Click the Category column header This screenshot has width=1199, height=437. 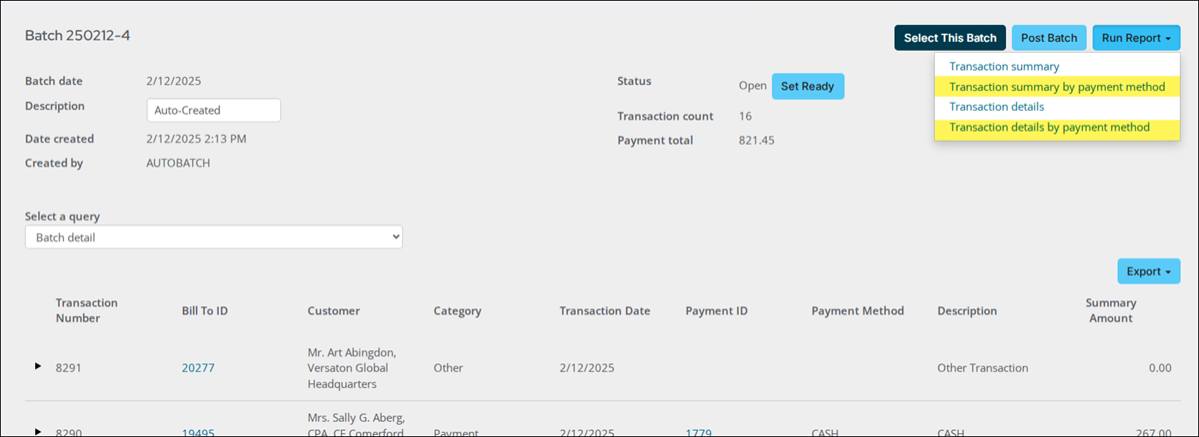point(457,311)
